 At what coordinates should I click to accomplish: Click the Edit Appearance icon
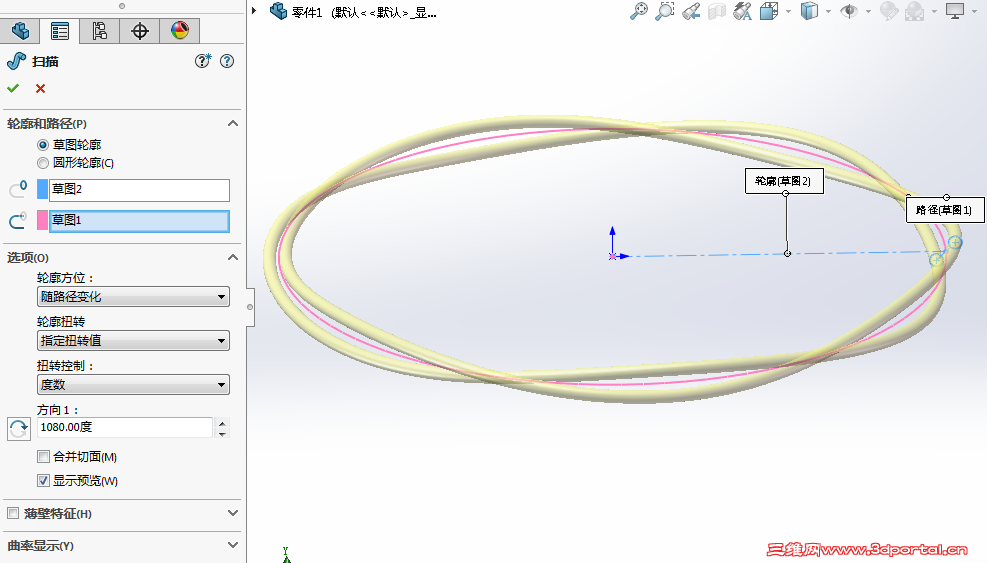click(x=889, y=11)
